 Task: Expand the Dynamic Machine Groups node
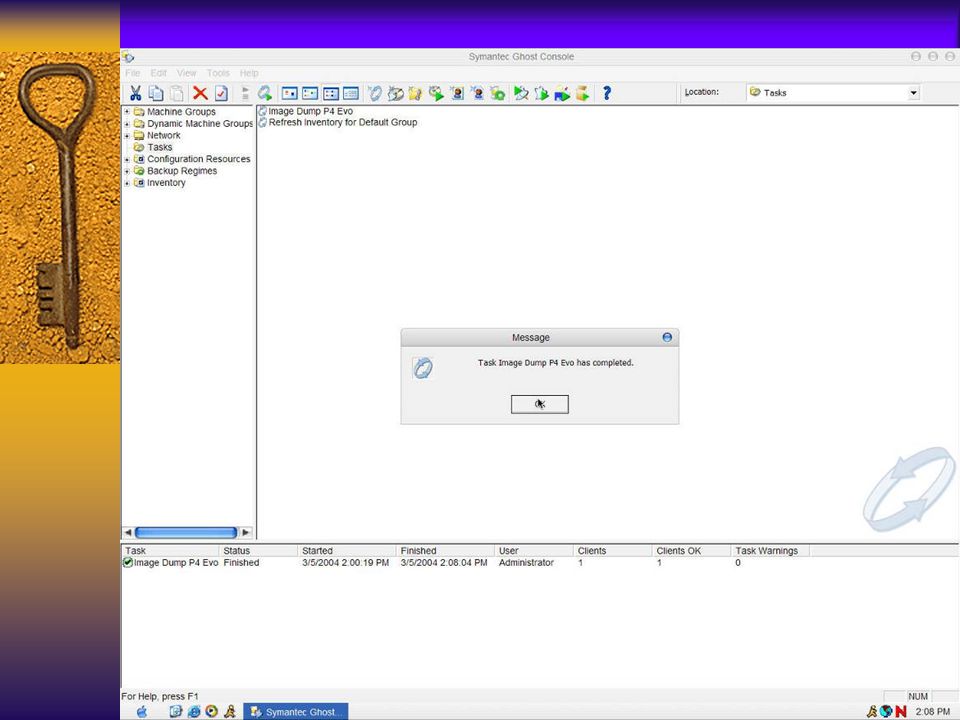tap(127, 124)
